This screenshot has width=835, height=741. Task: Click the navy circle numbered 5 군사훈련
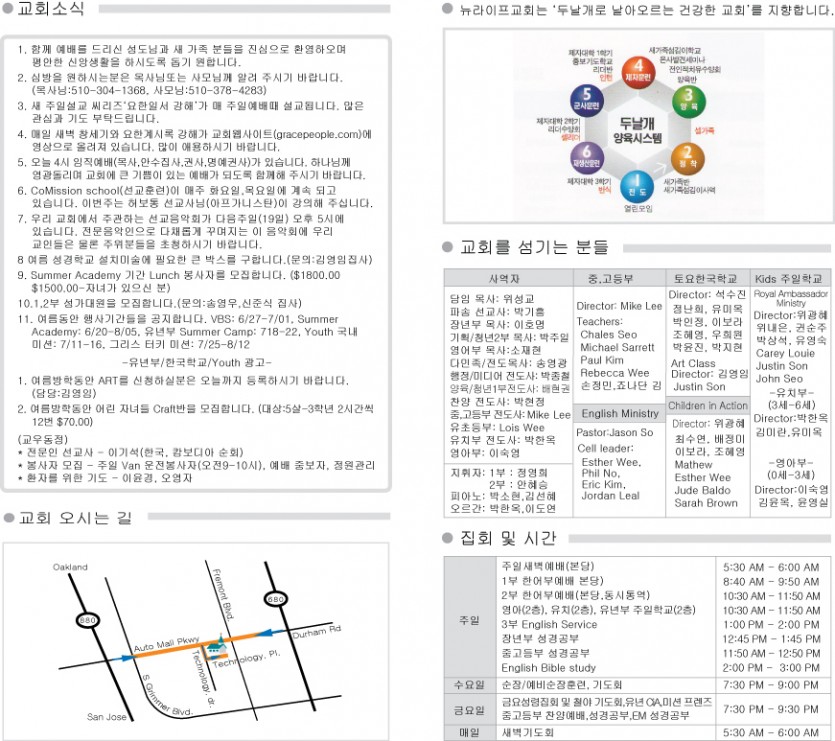(x=586, y=100)
